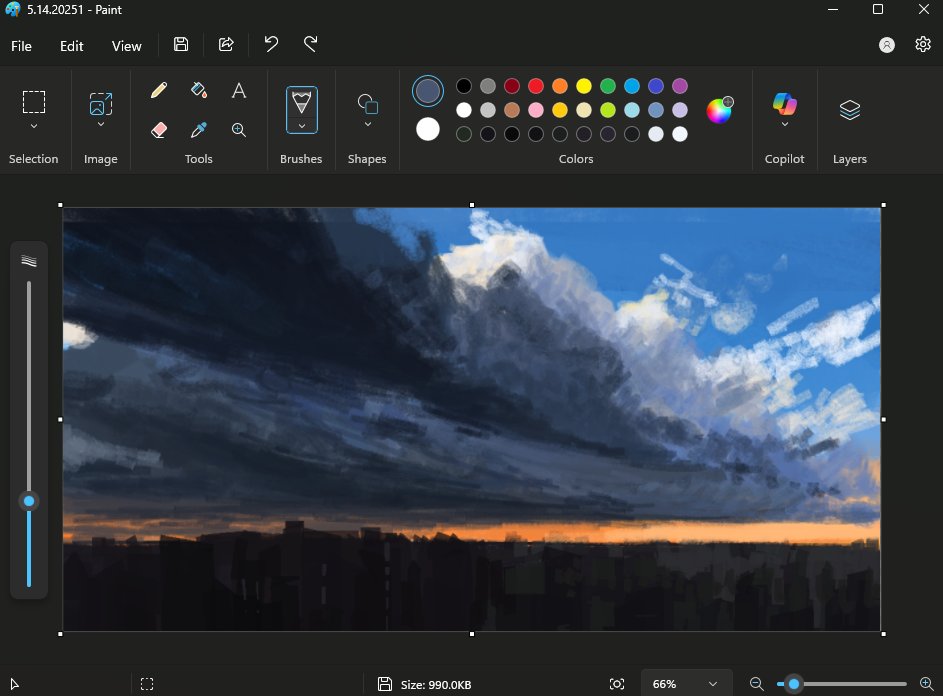The width and height of the screenshot is (943, 696).
Task: Pick the gray color swatch
Action: coord(488,86)
